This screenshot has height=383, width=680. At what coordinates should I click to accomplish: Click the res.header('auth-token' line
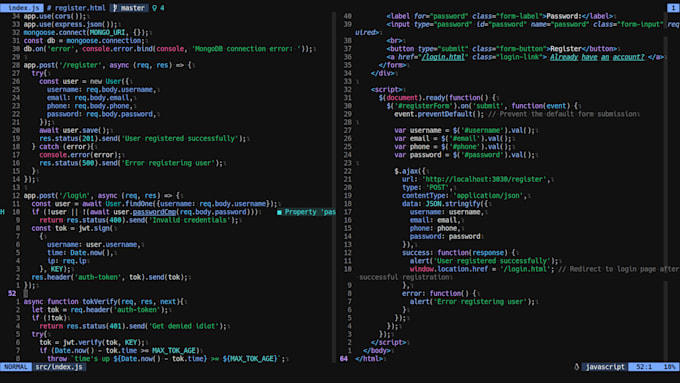110,277
